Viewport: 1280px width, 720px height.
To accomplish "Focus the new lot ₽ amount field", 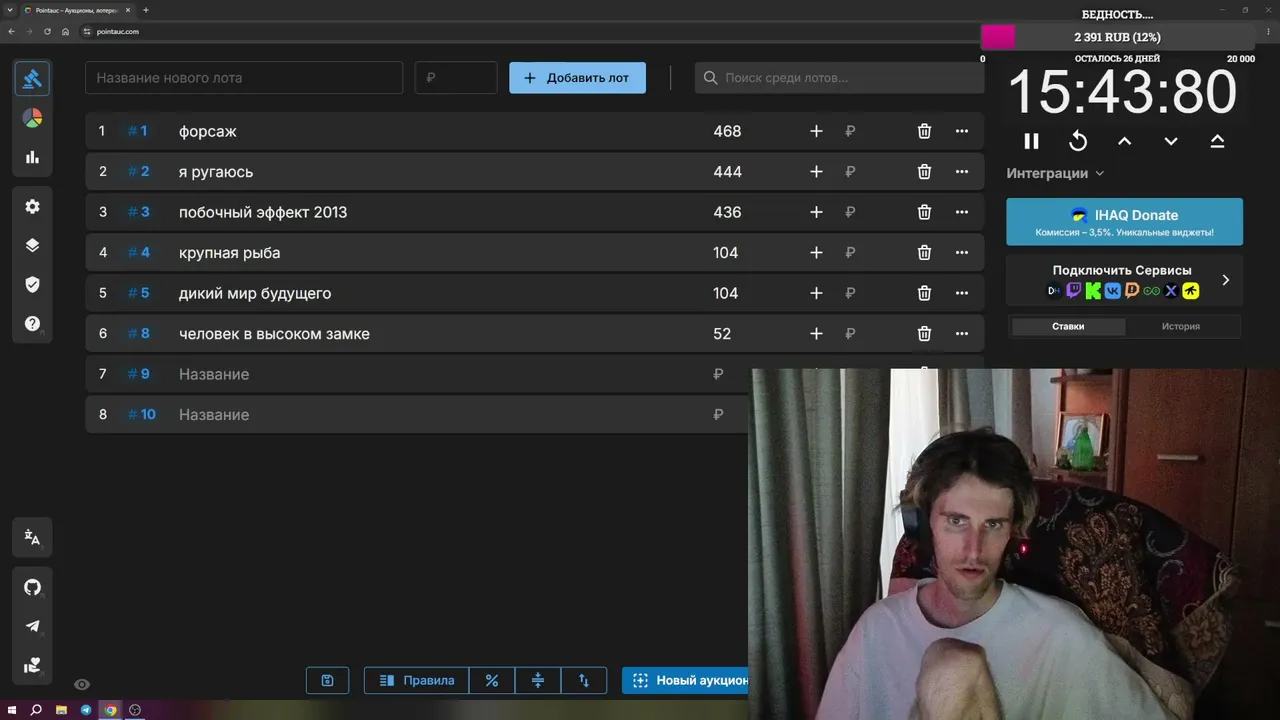I will coord(456,78).
